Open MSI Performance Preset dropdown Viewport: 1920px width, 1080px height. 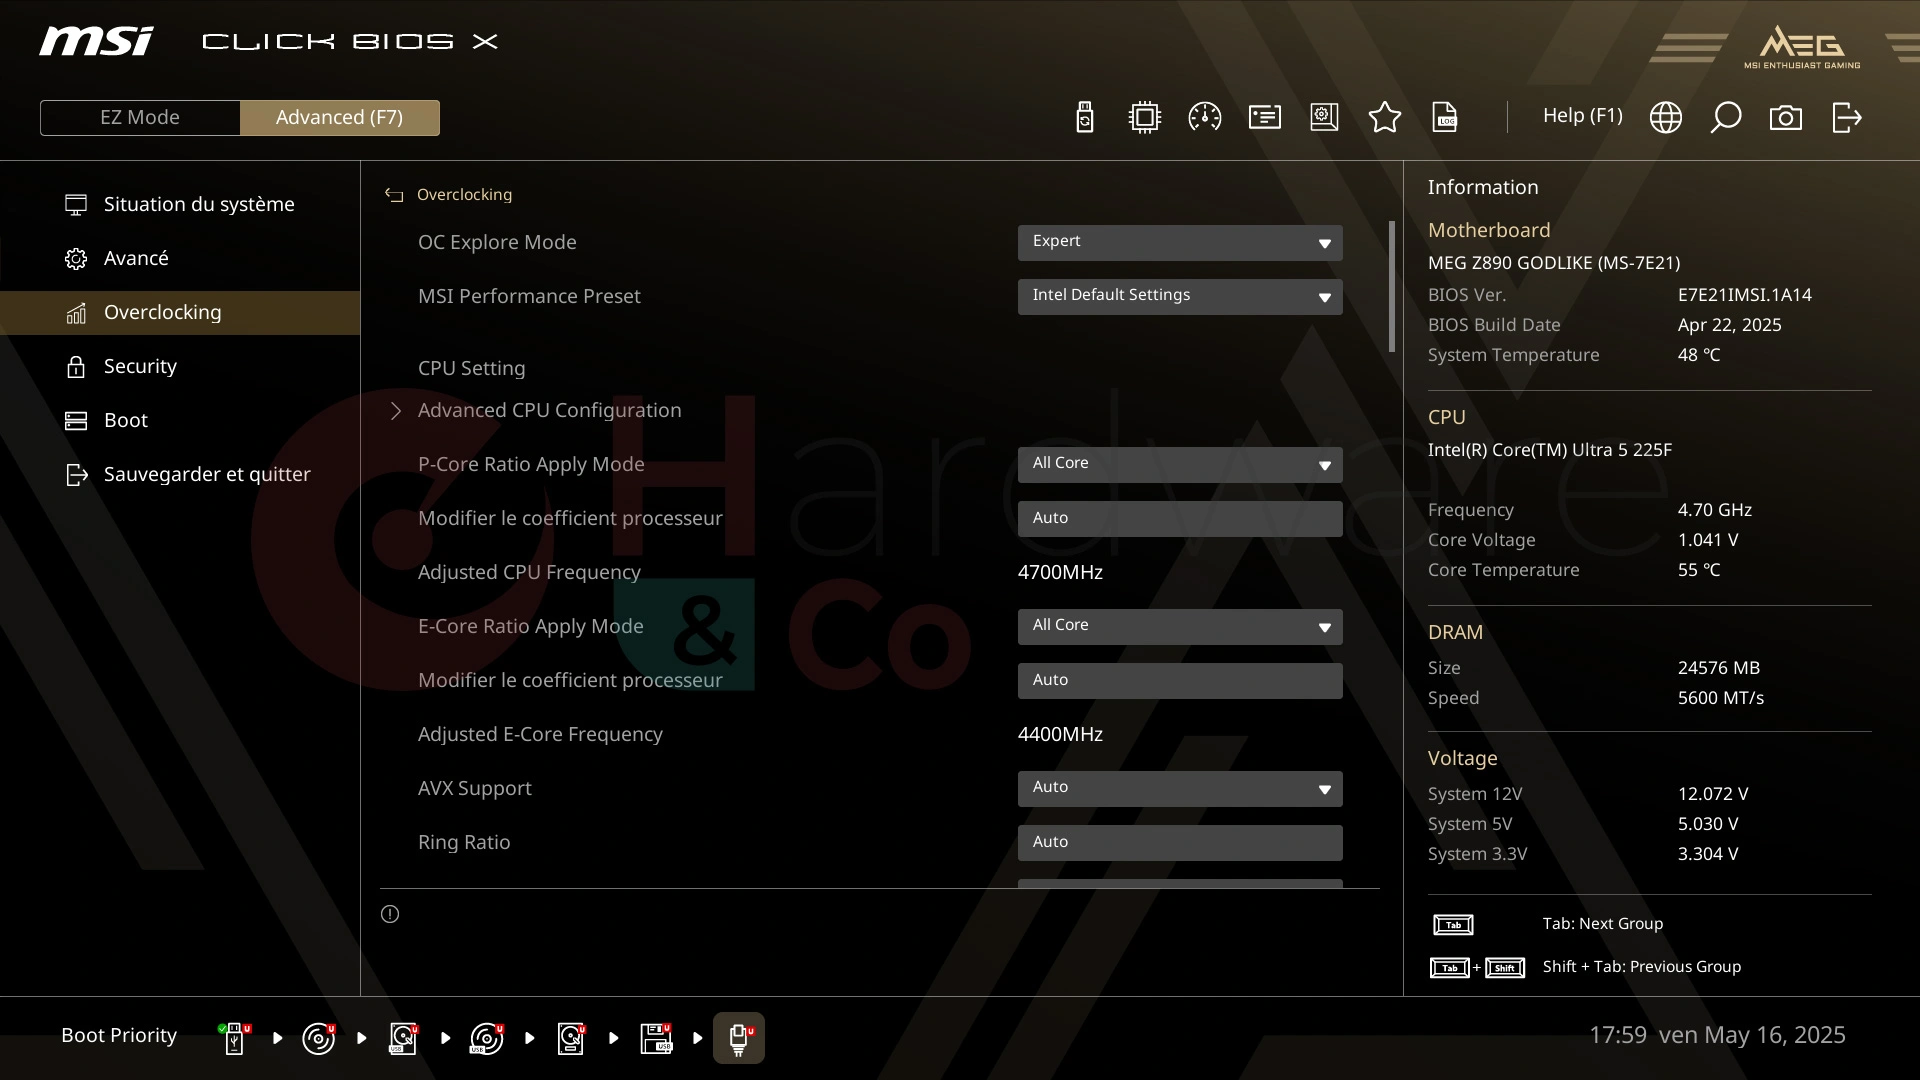click(1180, 296)
